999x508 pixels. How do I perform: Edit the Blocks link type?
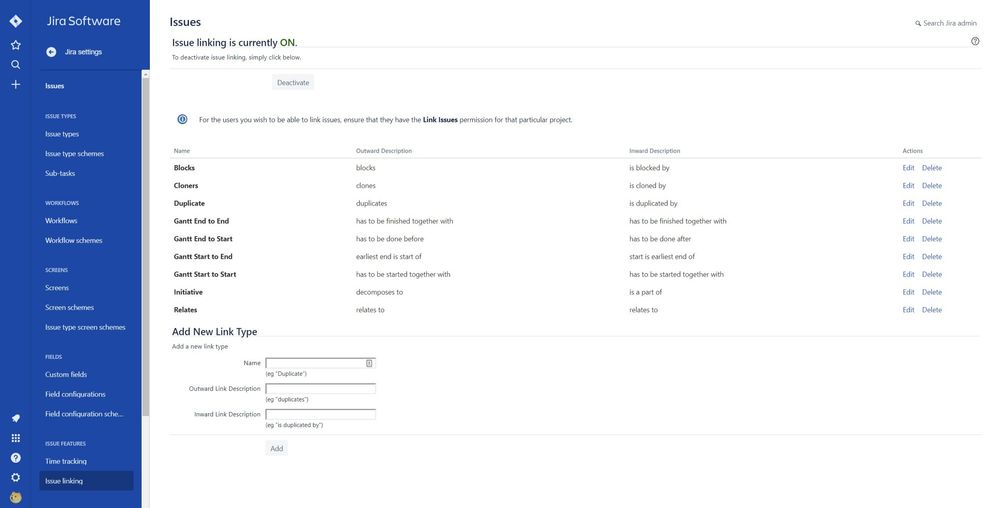click(909, 168)
